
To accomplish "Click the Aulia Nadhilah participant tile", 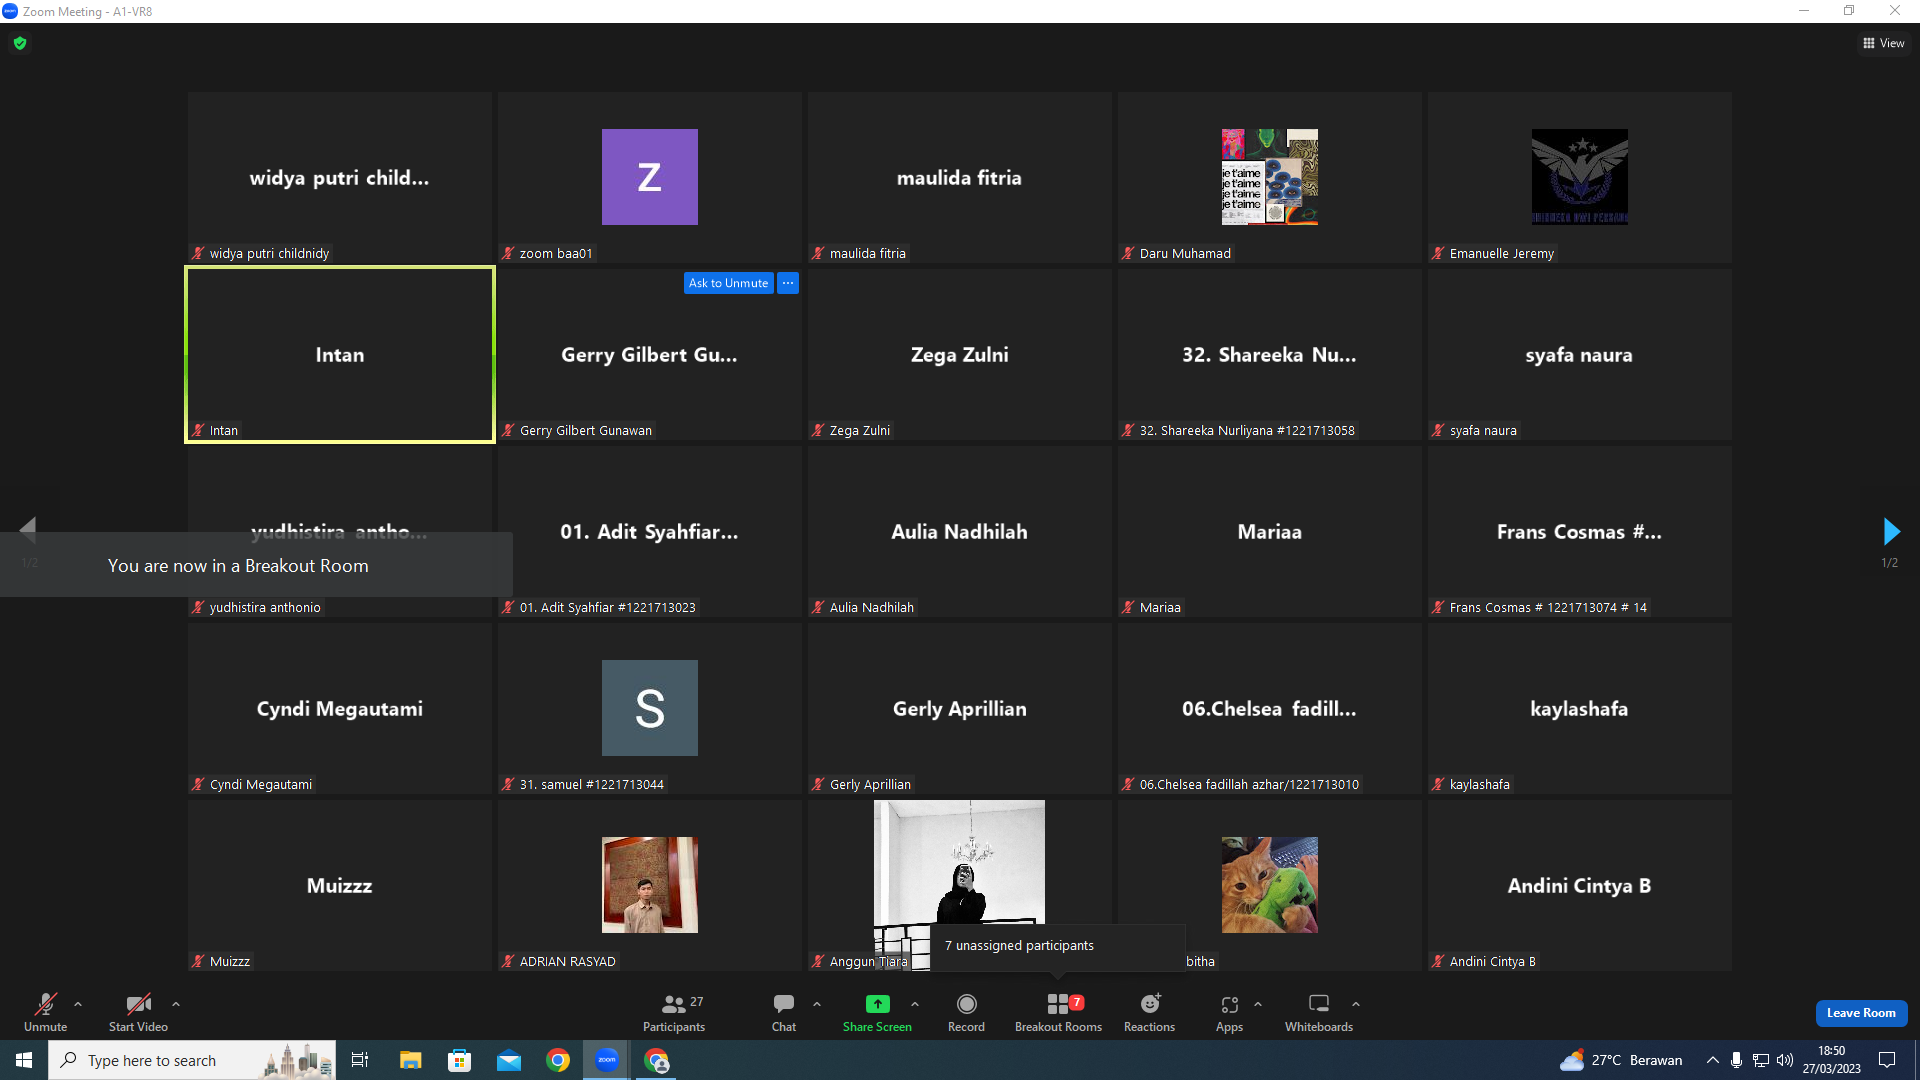I will click(960, 531).
